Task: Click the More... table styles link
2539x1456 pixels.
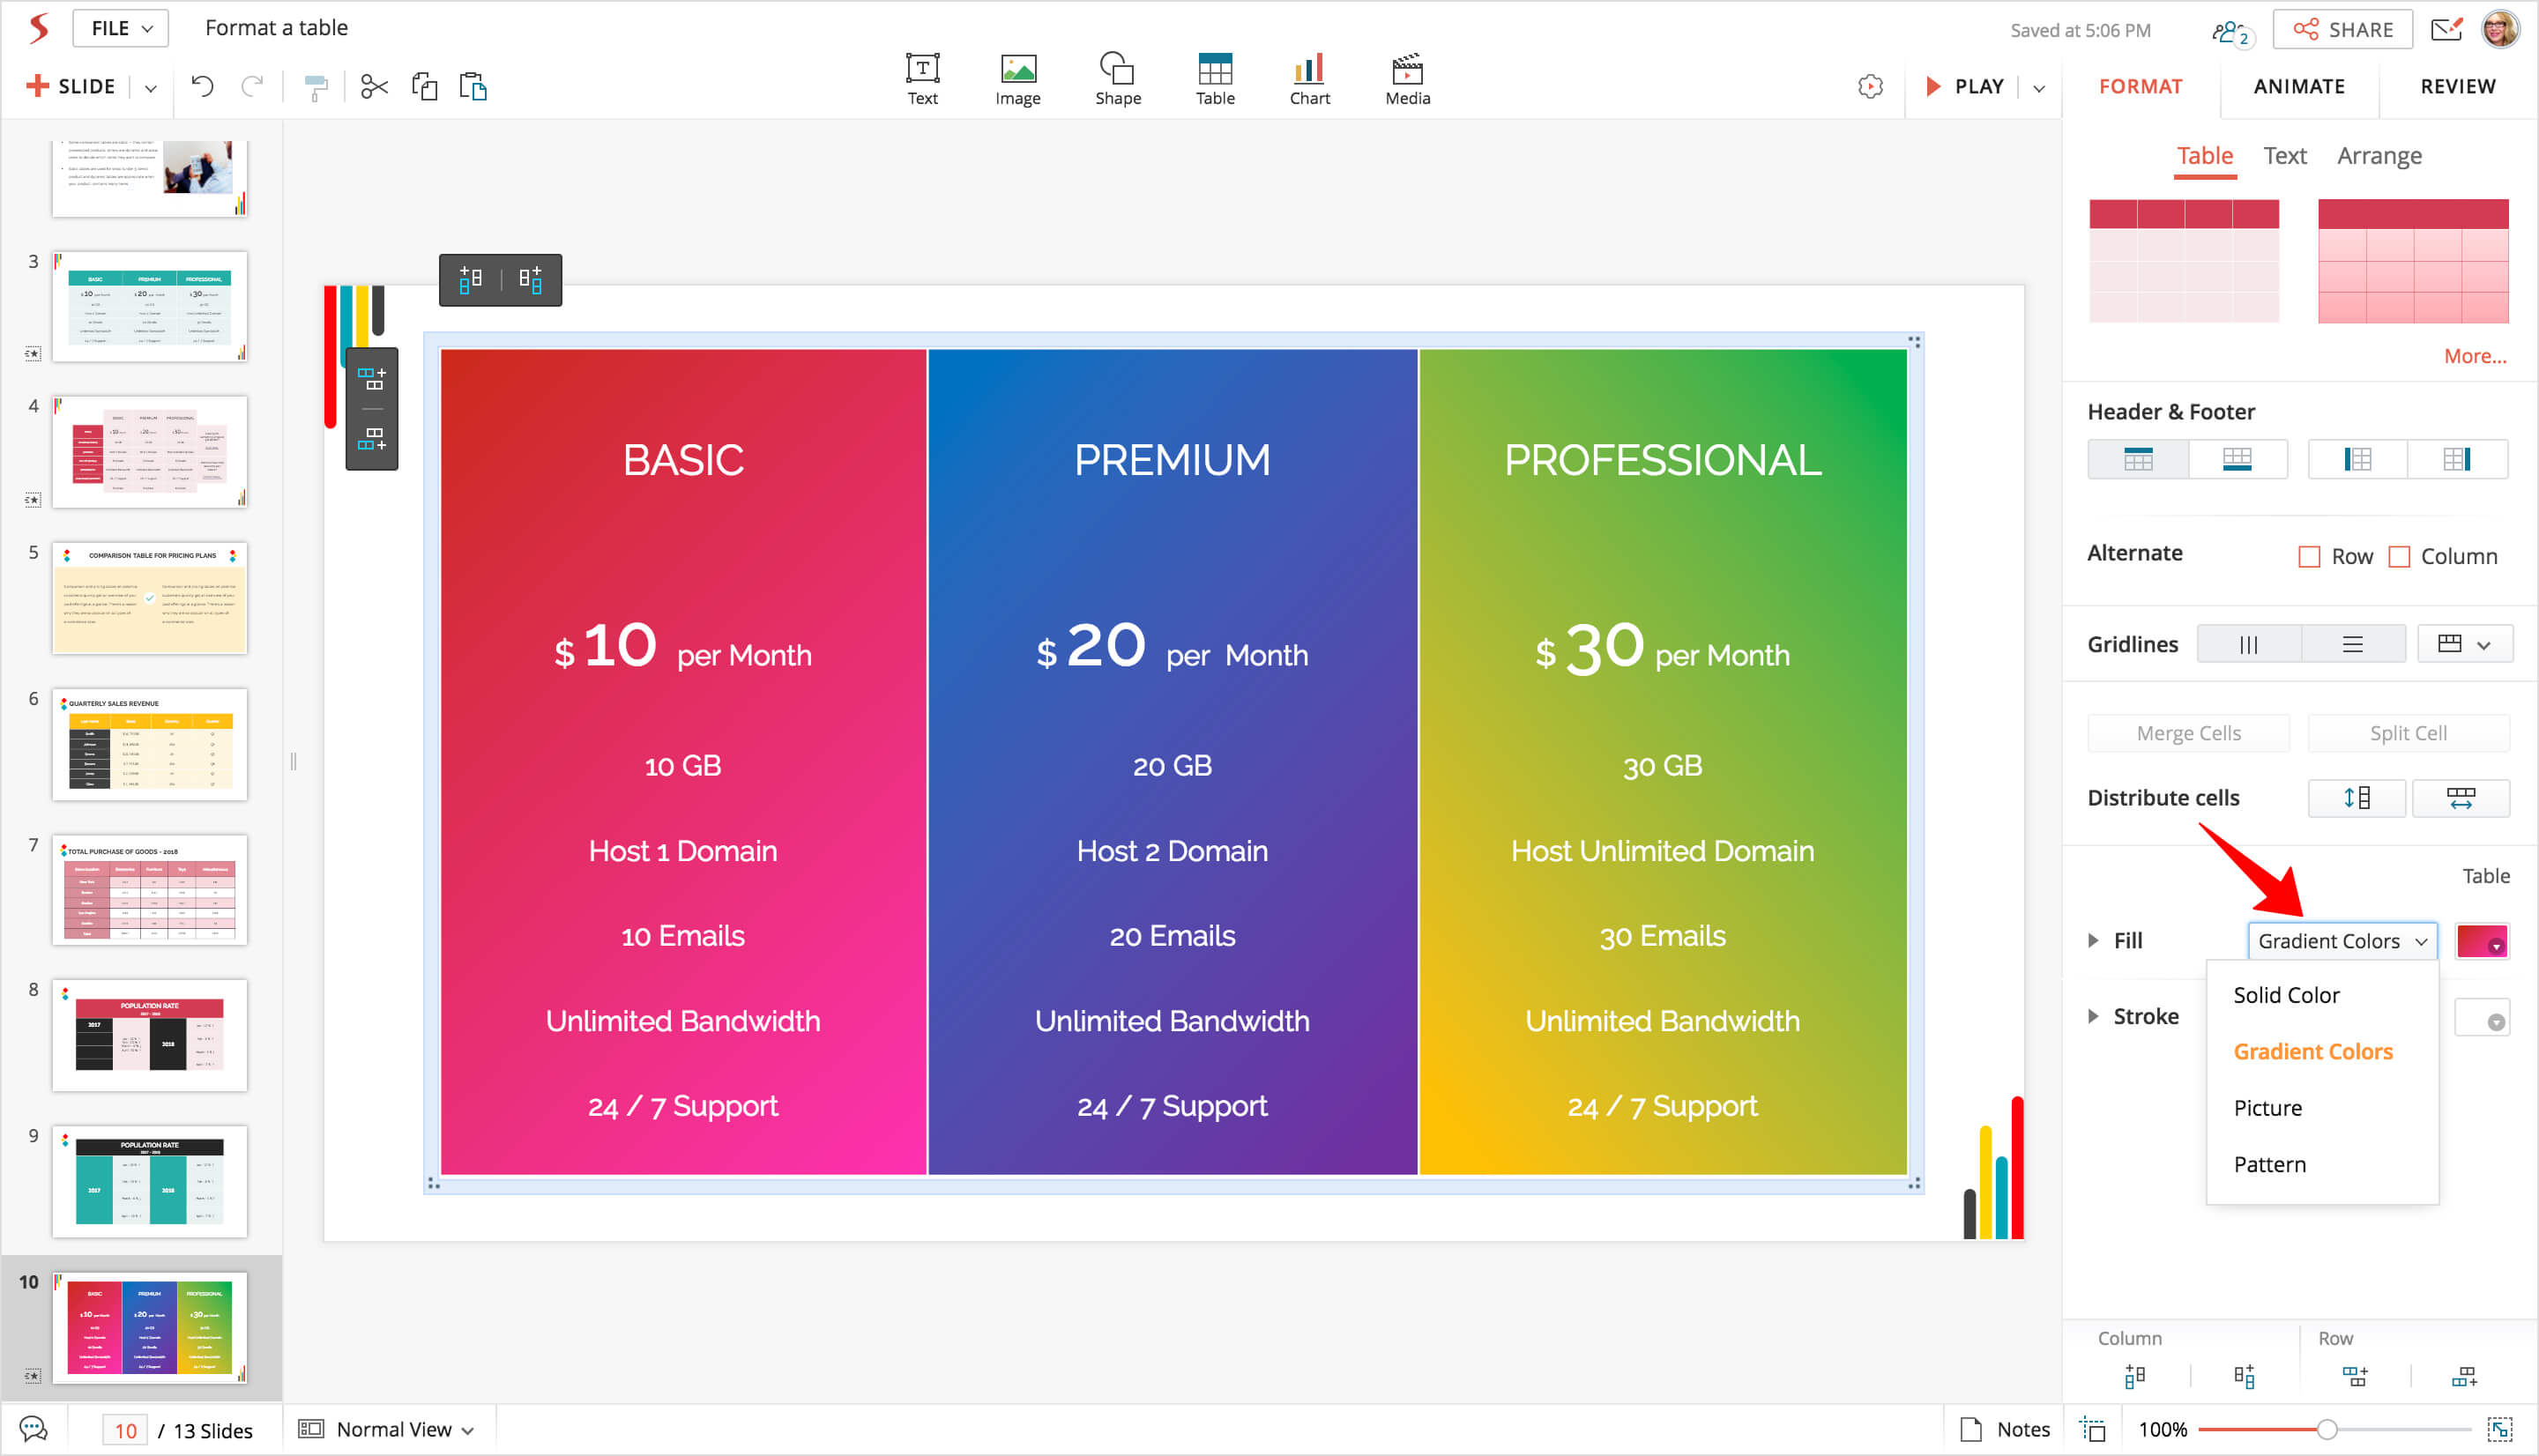Action: tap(2474, 356)
